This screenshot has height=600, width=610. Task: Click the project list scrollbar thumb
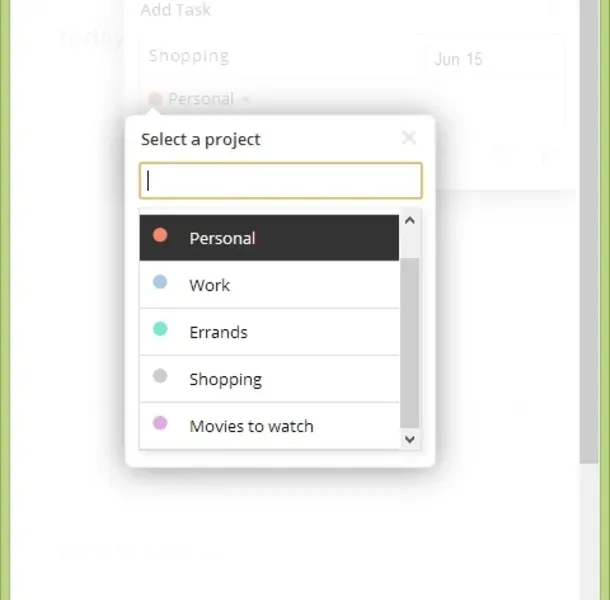[410, 340]
